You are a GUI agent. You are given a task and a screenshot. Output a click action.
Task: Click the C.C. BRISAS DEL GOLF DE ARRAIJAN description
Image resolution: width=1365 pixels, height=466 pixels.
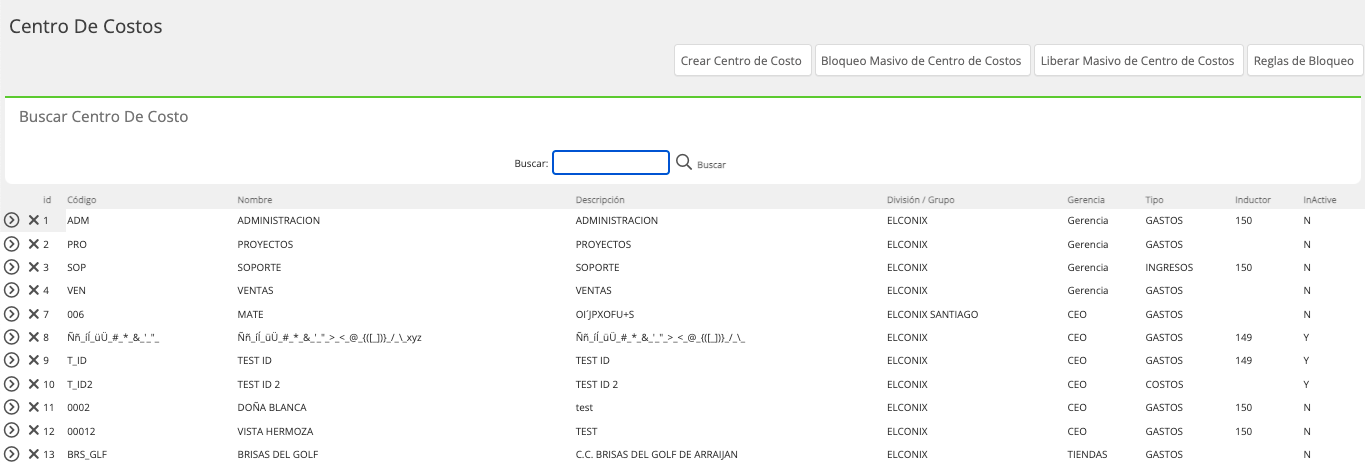656,454
